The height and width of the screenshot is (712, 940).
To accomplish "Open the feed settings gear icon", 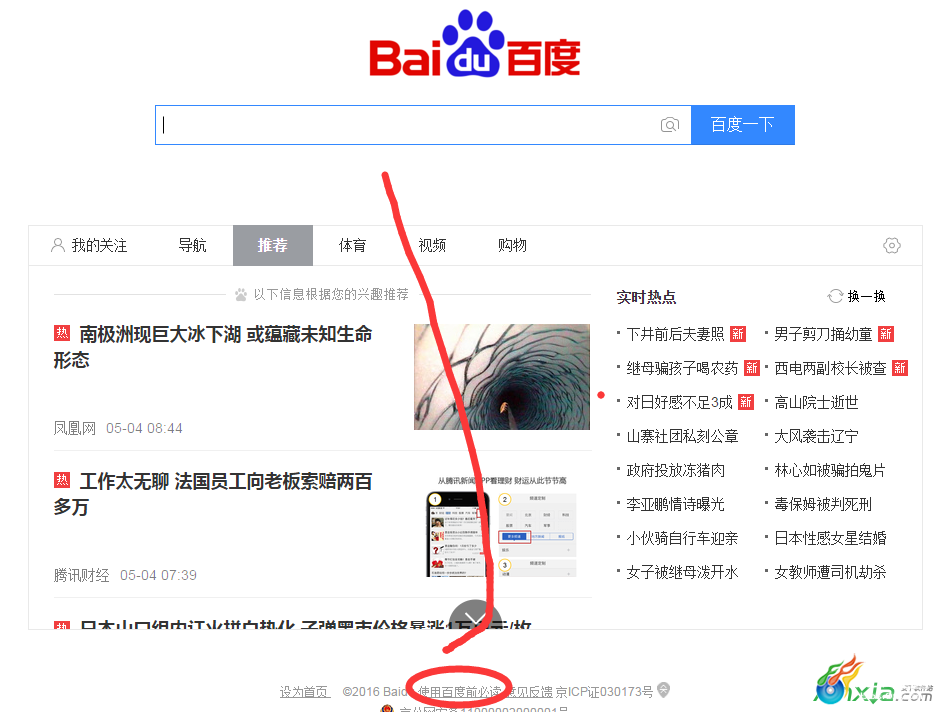I will point(891,245).
